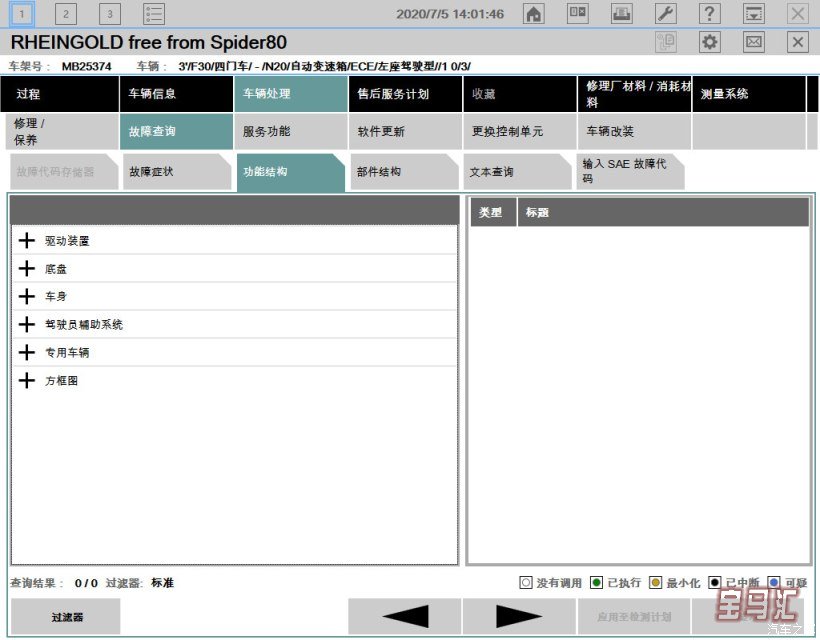
Task: Click the frame number MB25374
Action: click(x=86, y=66)
